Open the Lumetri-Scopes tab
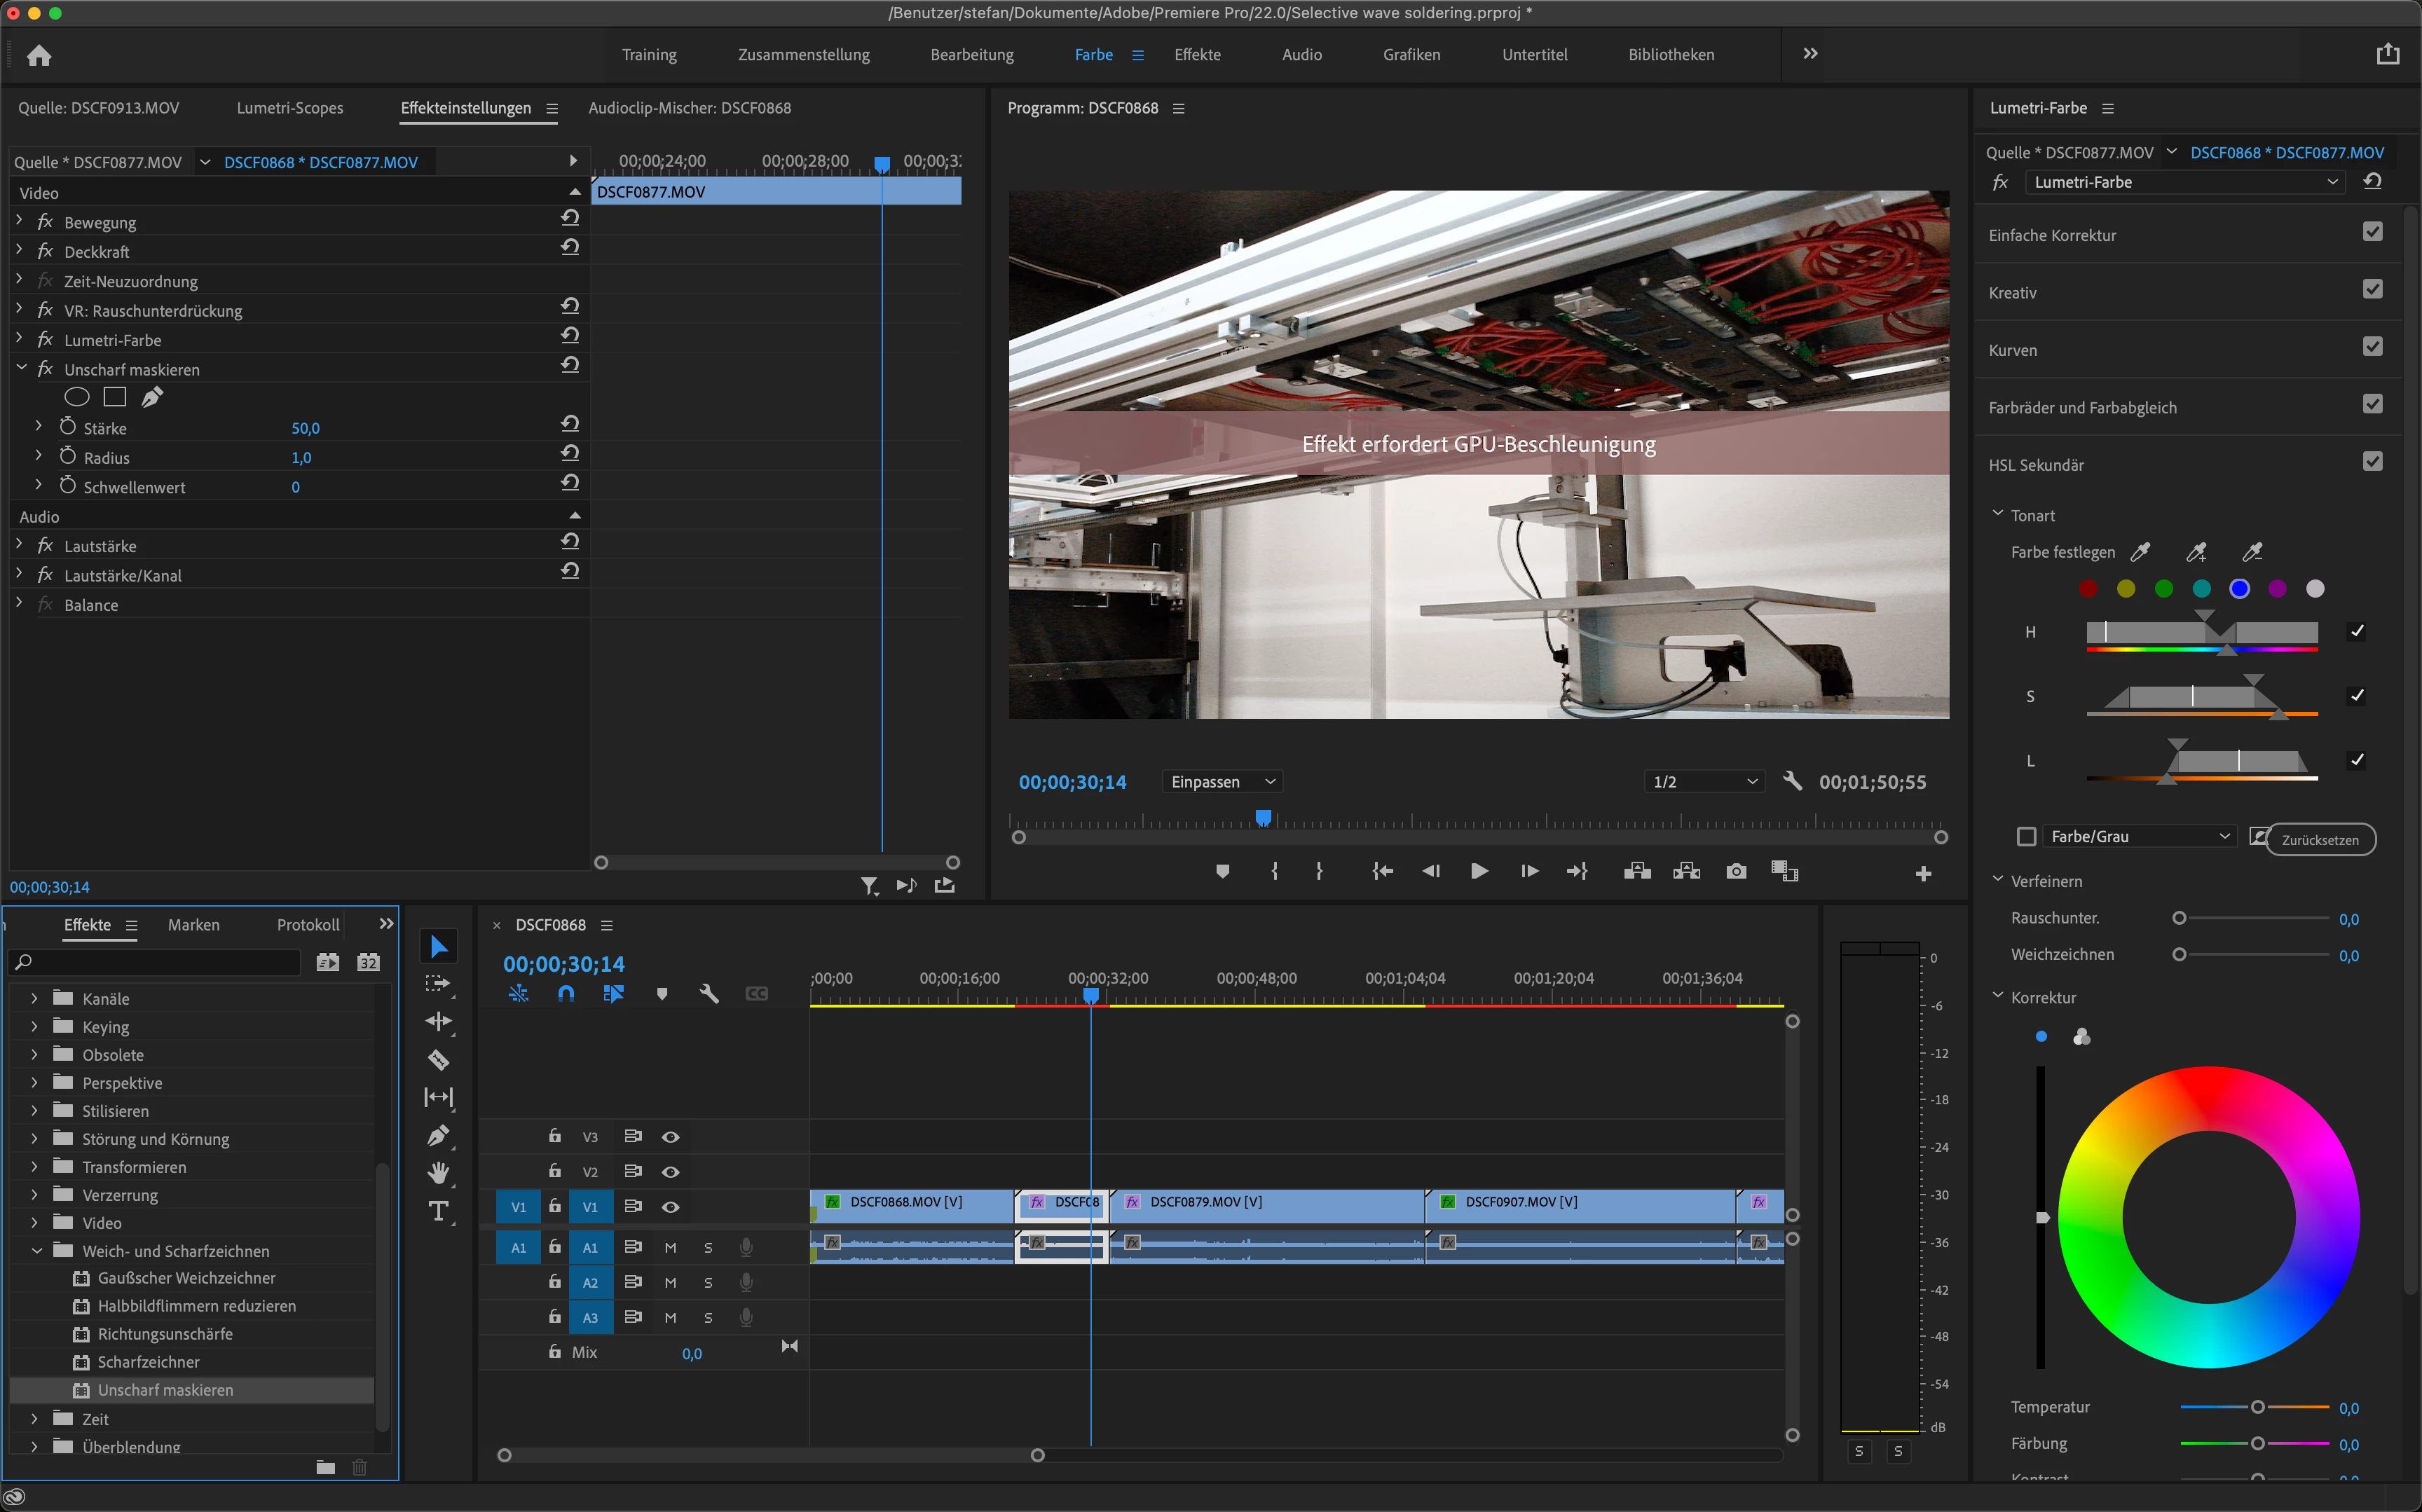Viewport: 2422px width, 1512px height. point(290,108)
